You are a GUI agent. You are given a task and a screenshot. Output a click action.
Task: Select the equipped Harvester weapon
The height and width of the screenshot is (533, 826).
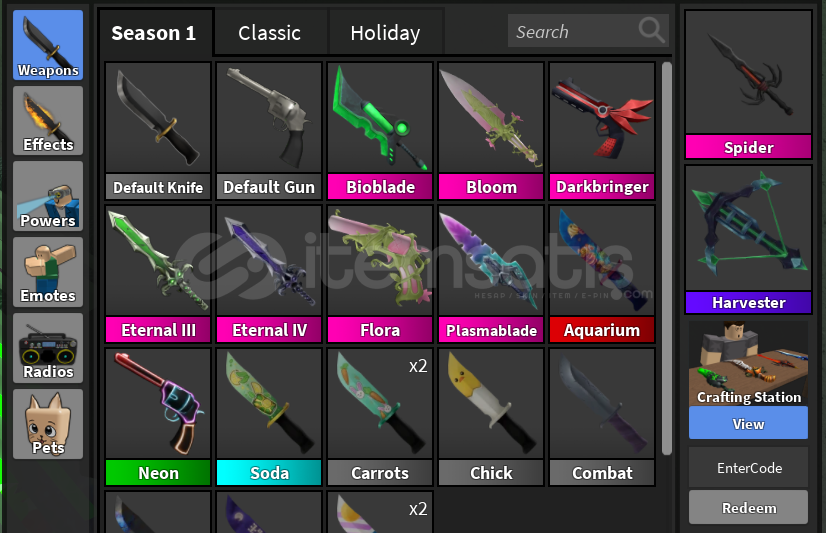coord(748,240)
